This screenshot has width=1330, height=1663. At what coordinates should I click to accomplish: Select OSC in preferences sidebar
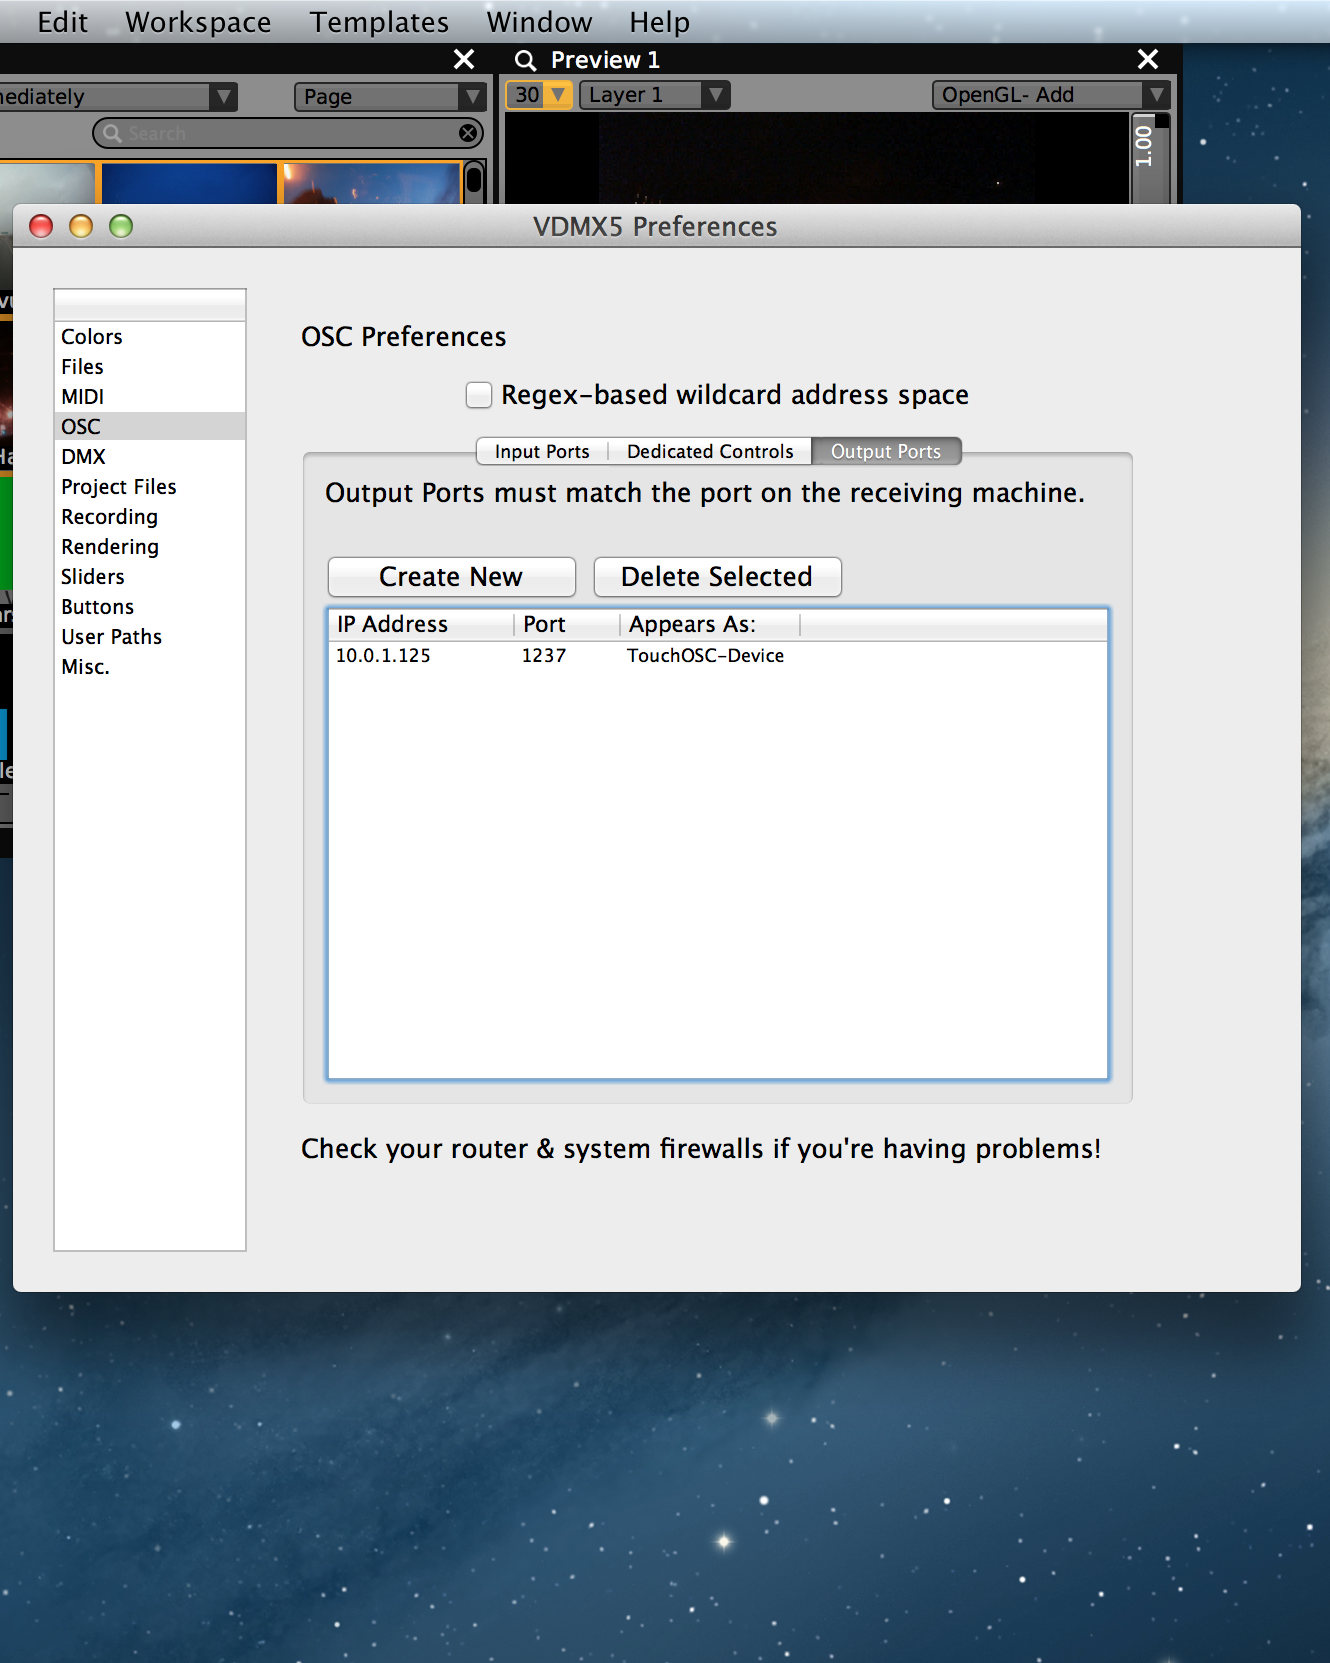pyautogui.click(x=150, y=427)
